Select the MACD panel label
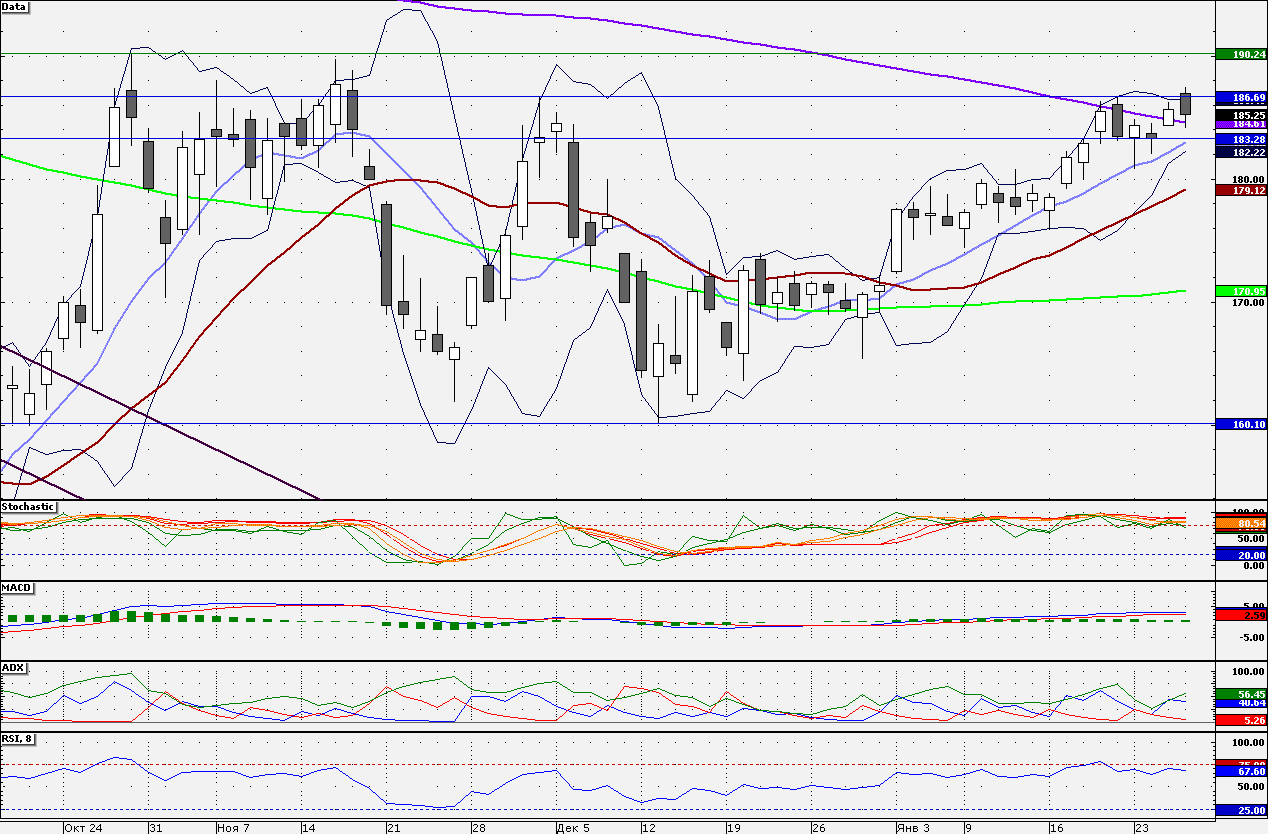This screenshot has width=1268, height=834. coord(17,587)
